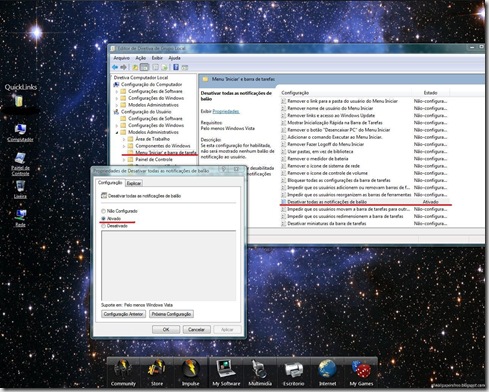Click the Próxima Configuração button
Viewport: 489px width, 392px height.
pos(171,314)
